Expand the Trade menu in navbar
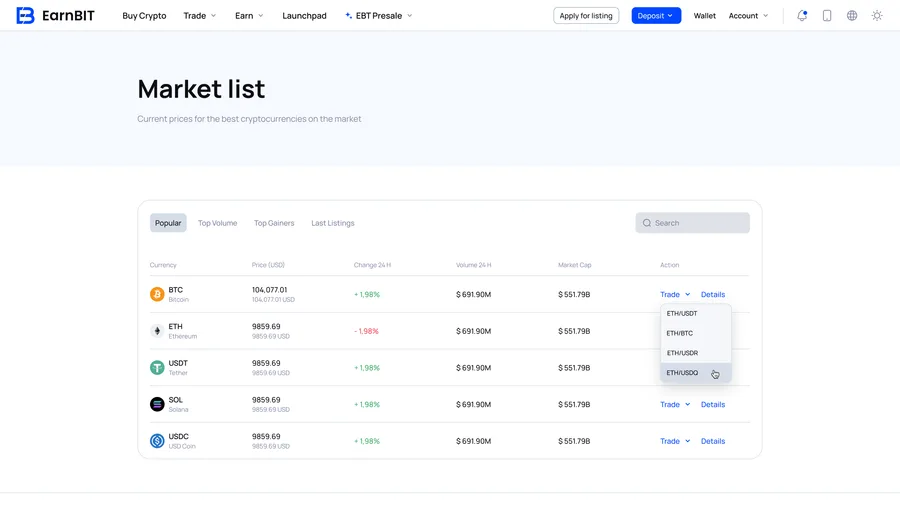 tap(199, 15)
